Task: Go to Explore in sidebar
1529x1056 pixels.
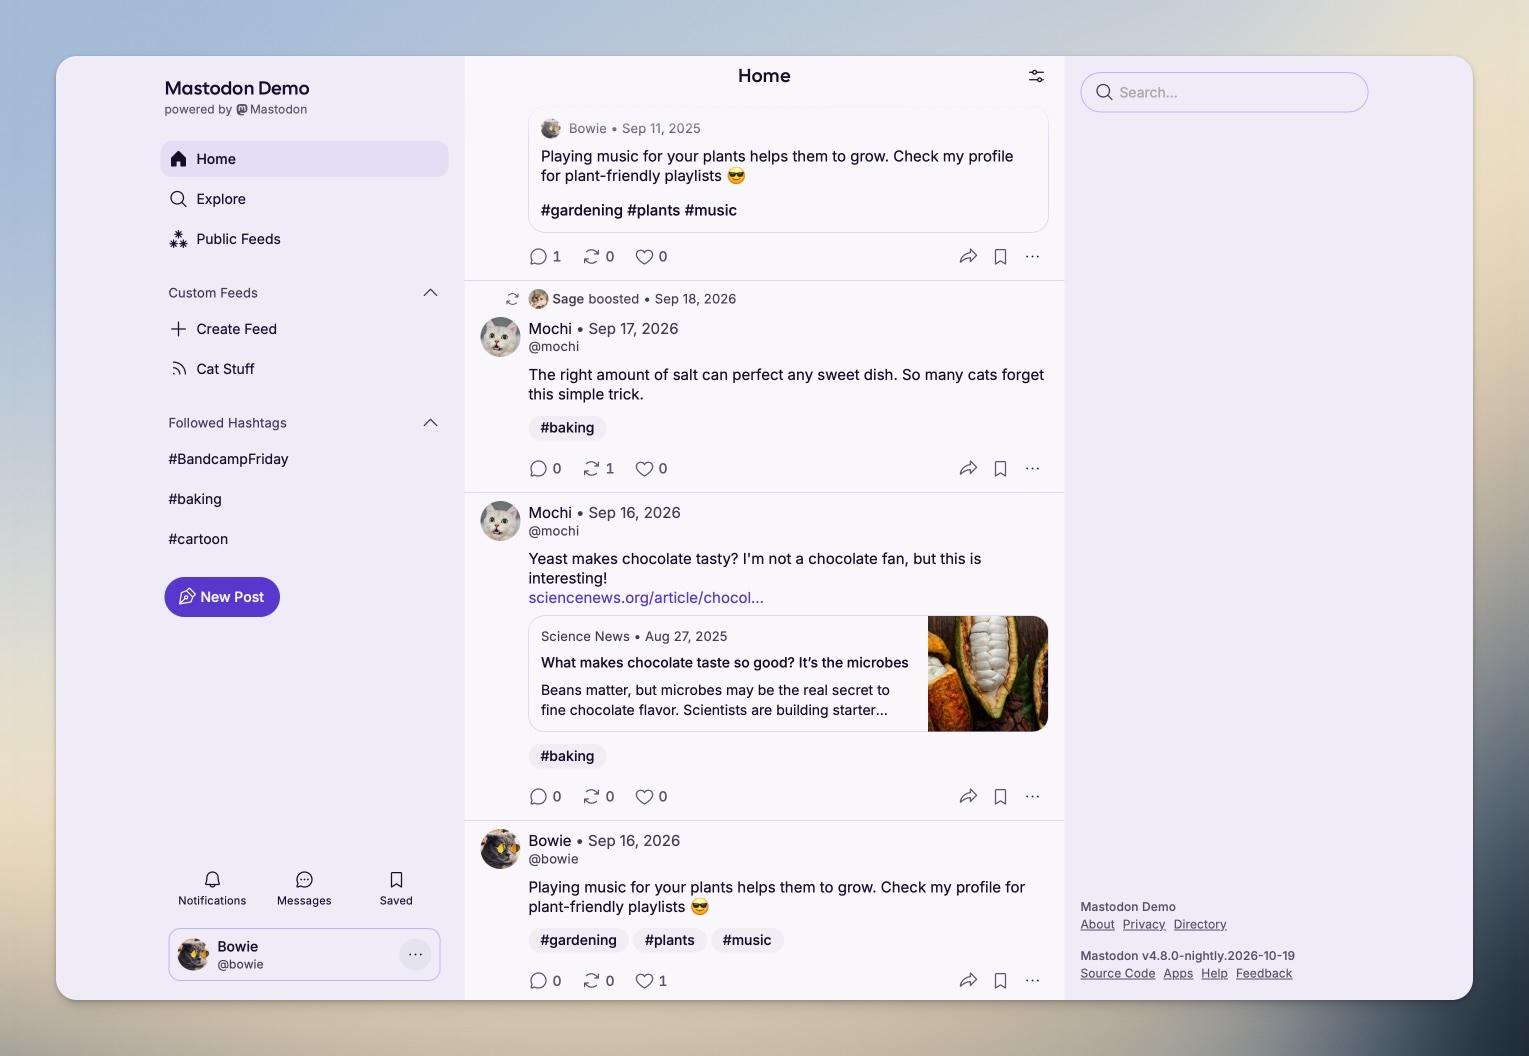Action: tap(304, 199)
